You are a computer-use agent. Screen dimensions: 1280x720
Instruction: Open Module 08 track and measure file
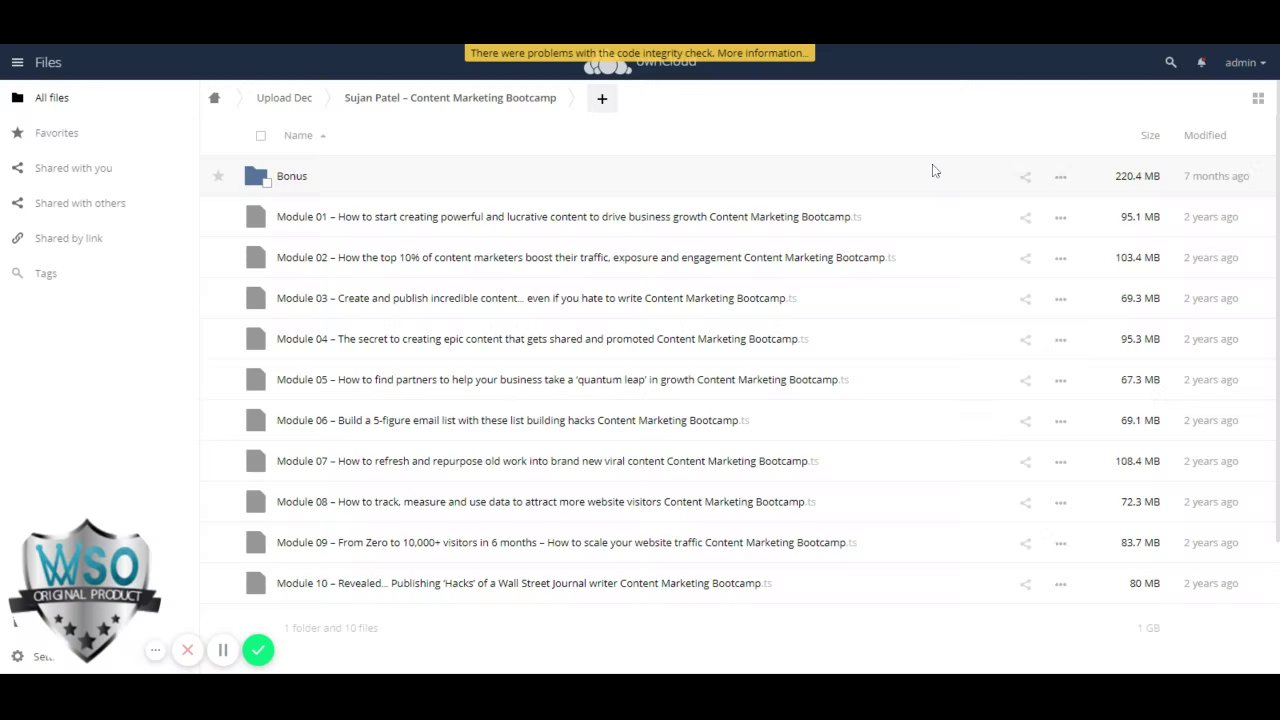(546, 502)
